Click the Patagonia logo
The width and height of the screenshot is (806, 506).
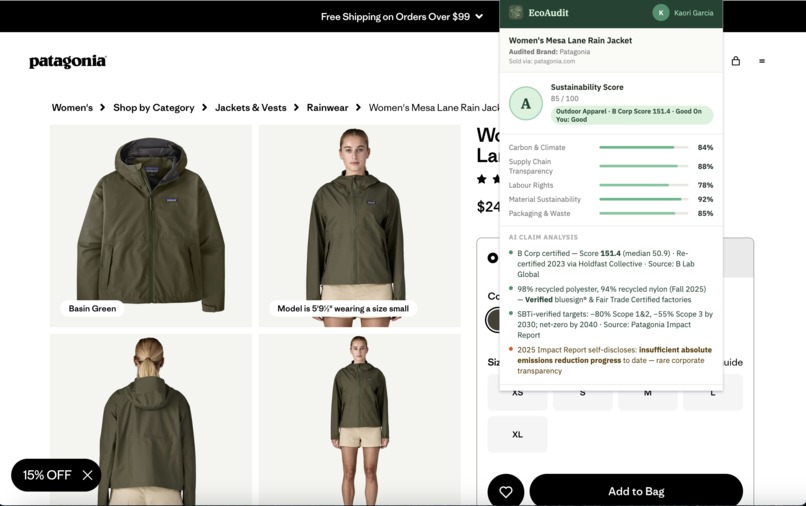tap(67, 61)
